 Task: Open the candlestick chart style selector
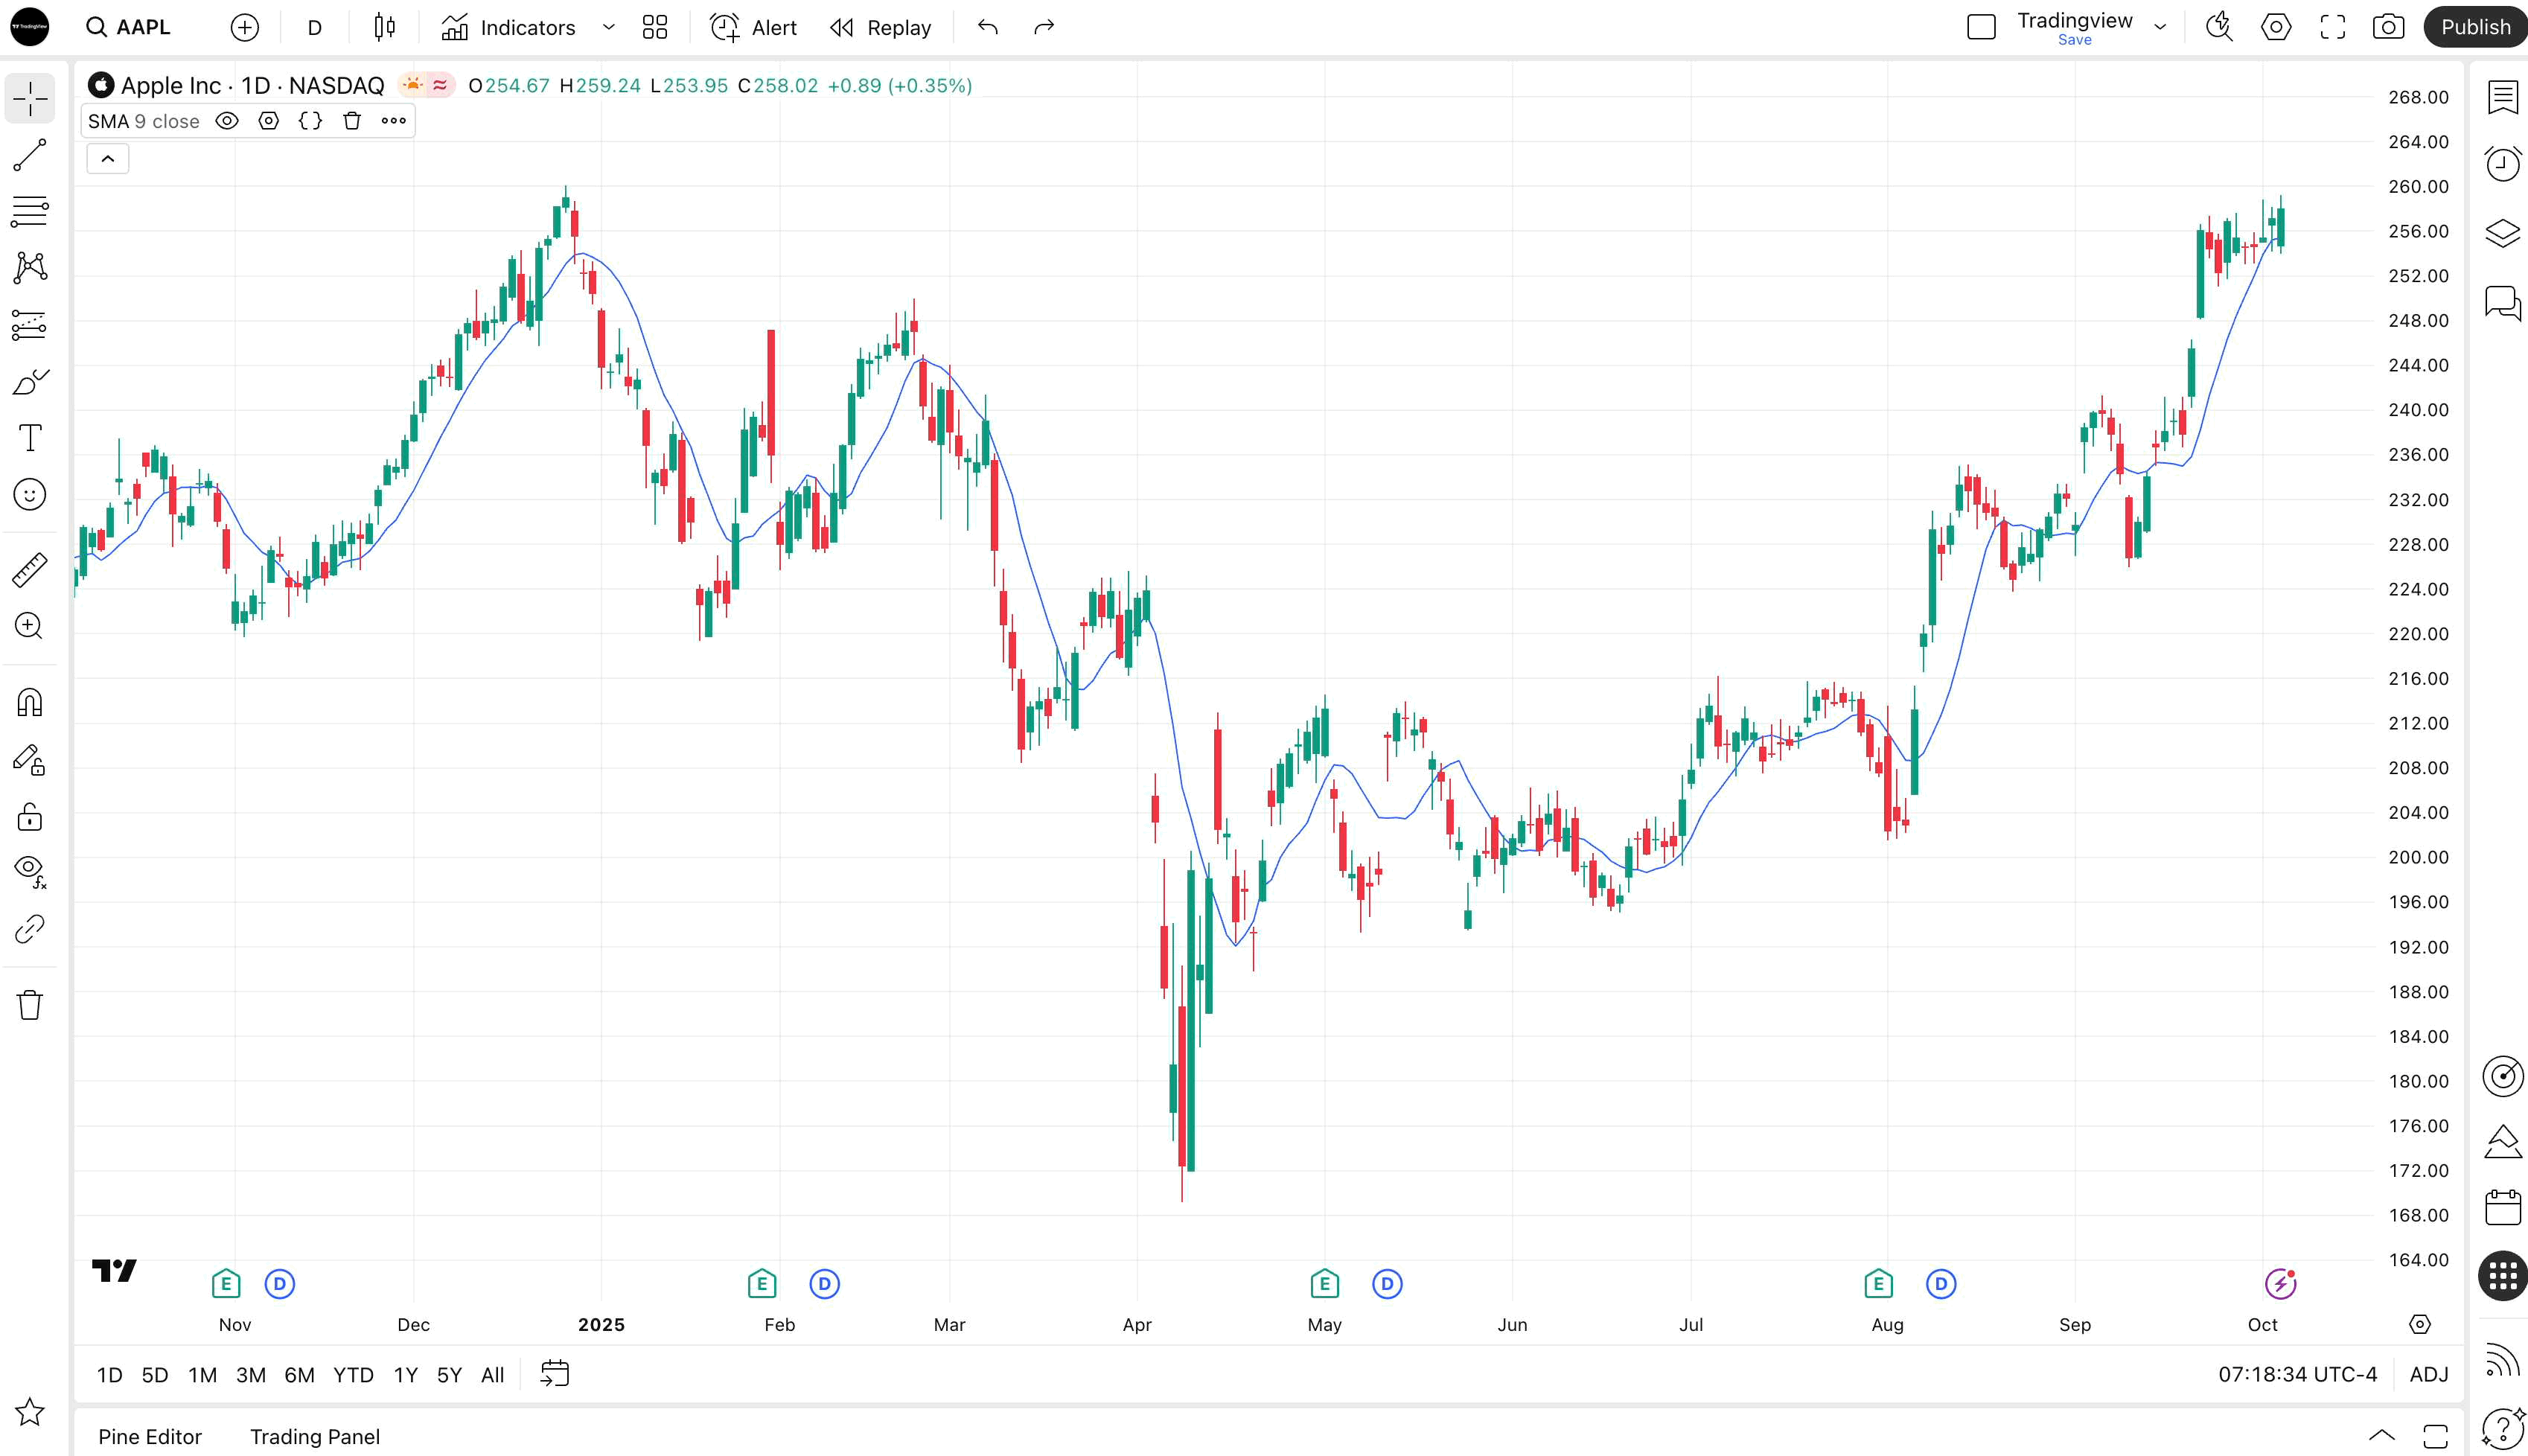tap(384, 27)
